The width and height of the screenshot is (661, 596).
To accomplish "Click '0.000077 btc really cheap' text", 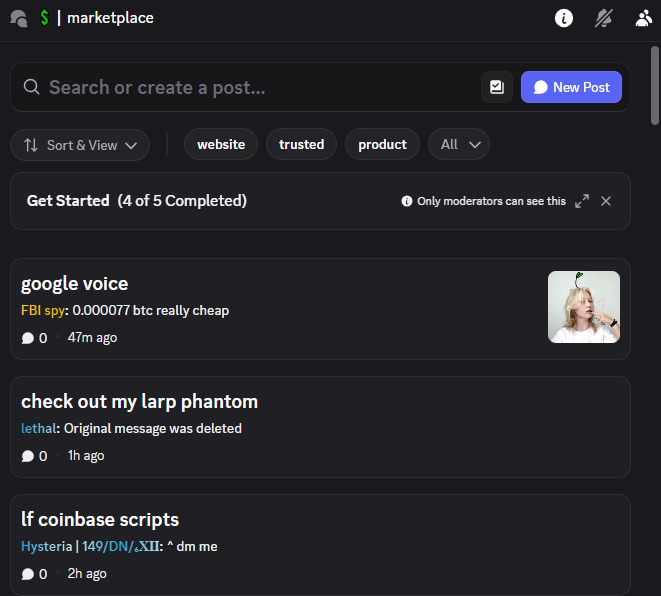I will click(x=151, y=310).
